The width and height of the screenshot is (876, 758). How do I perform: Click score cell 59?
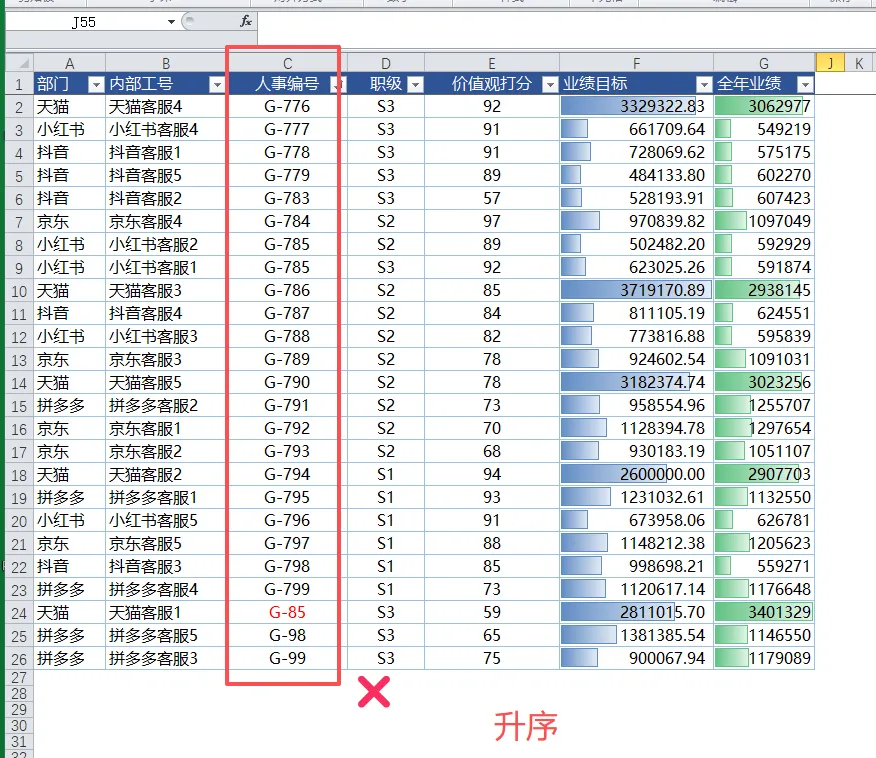[x=492, y=613]
